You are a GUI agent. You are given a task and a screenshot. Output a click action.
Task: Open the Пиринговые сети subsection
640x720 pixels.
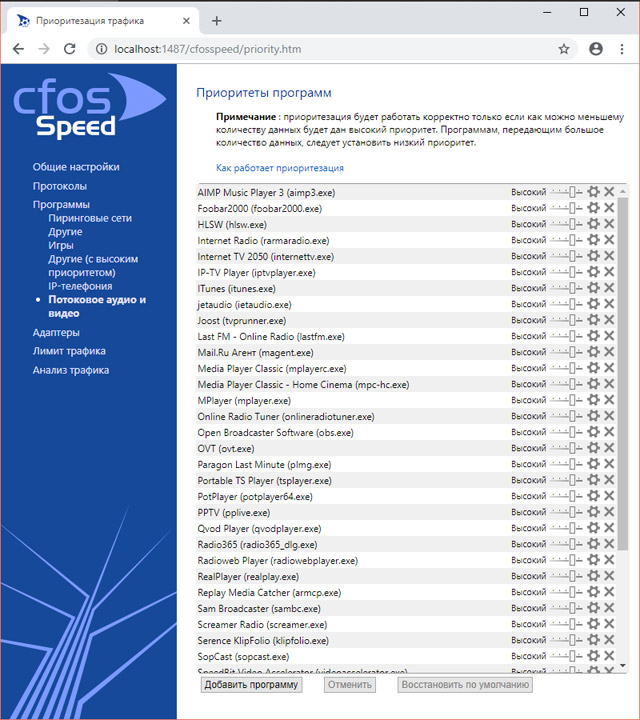pos(90,218)
